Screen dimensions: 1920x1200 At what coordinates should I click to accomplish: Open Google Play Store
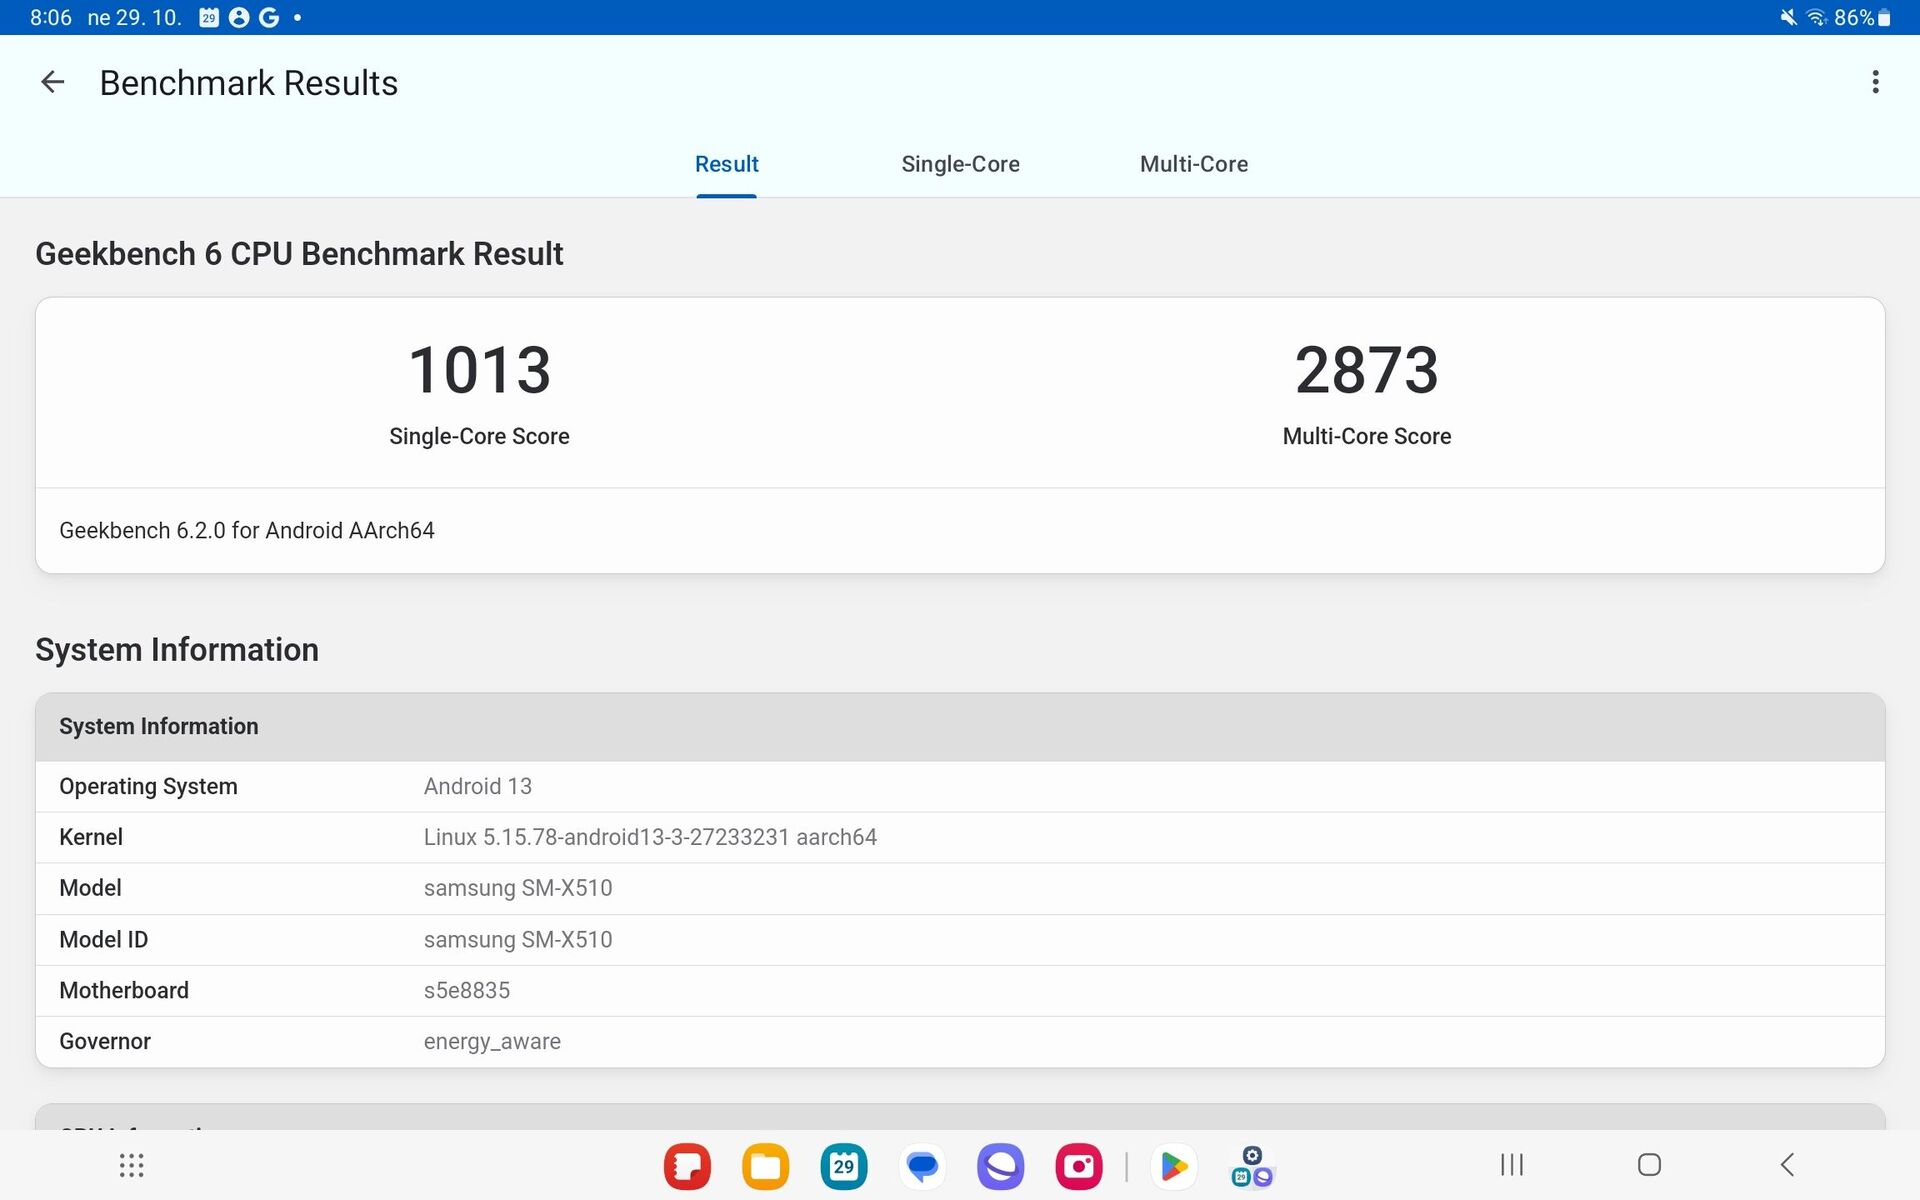tap(1174, 1166)
